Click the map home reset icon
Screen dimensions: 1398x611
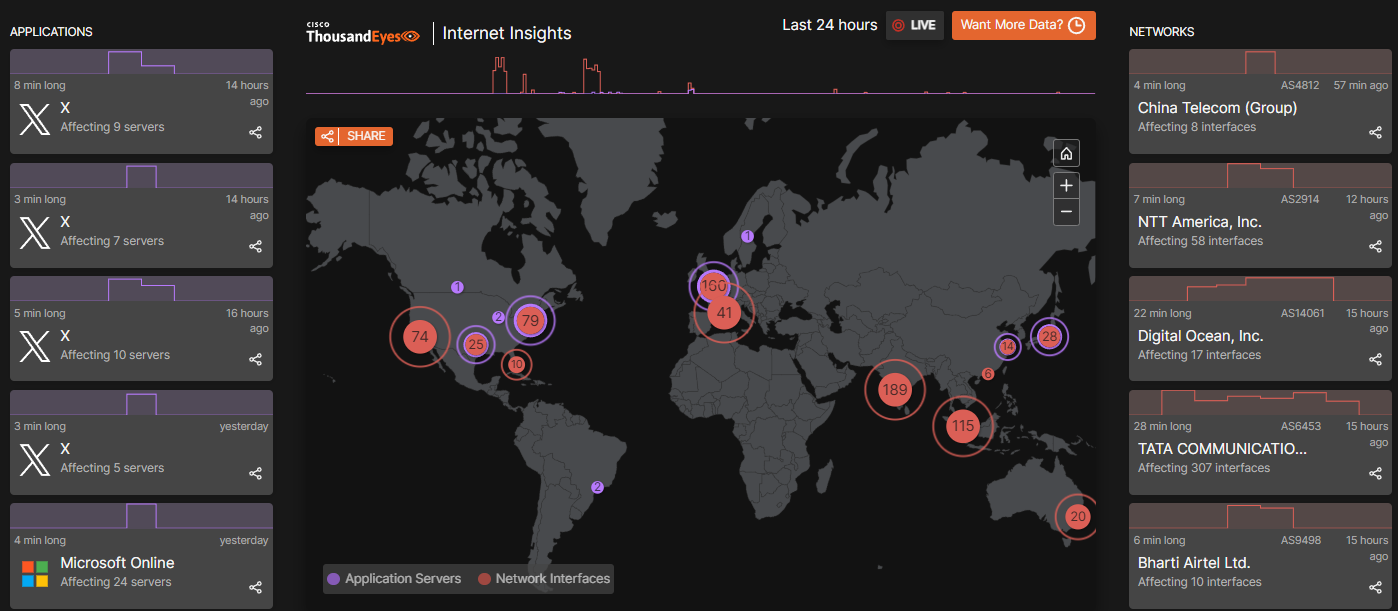click(x=1066, y=154)
